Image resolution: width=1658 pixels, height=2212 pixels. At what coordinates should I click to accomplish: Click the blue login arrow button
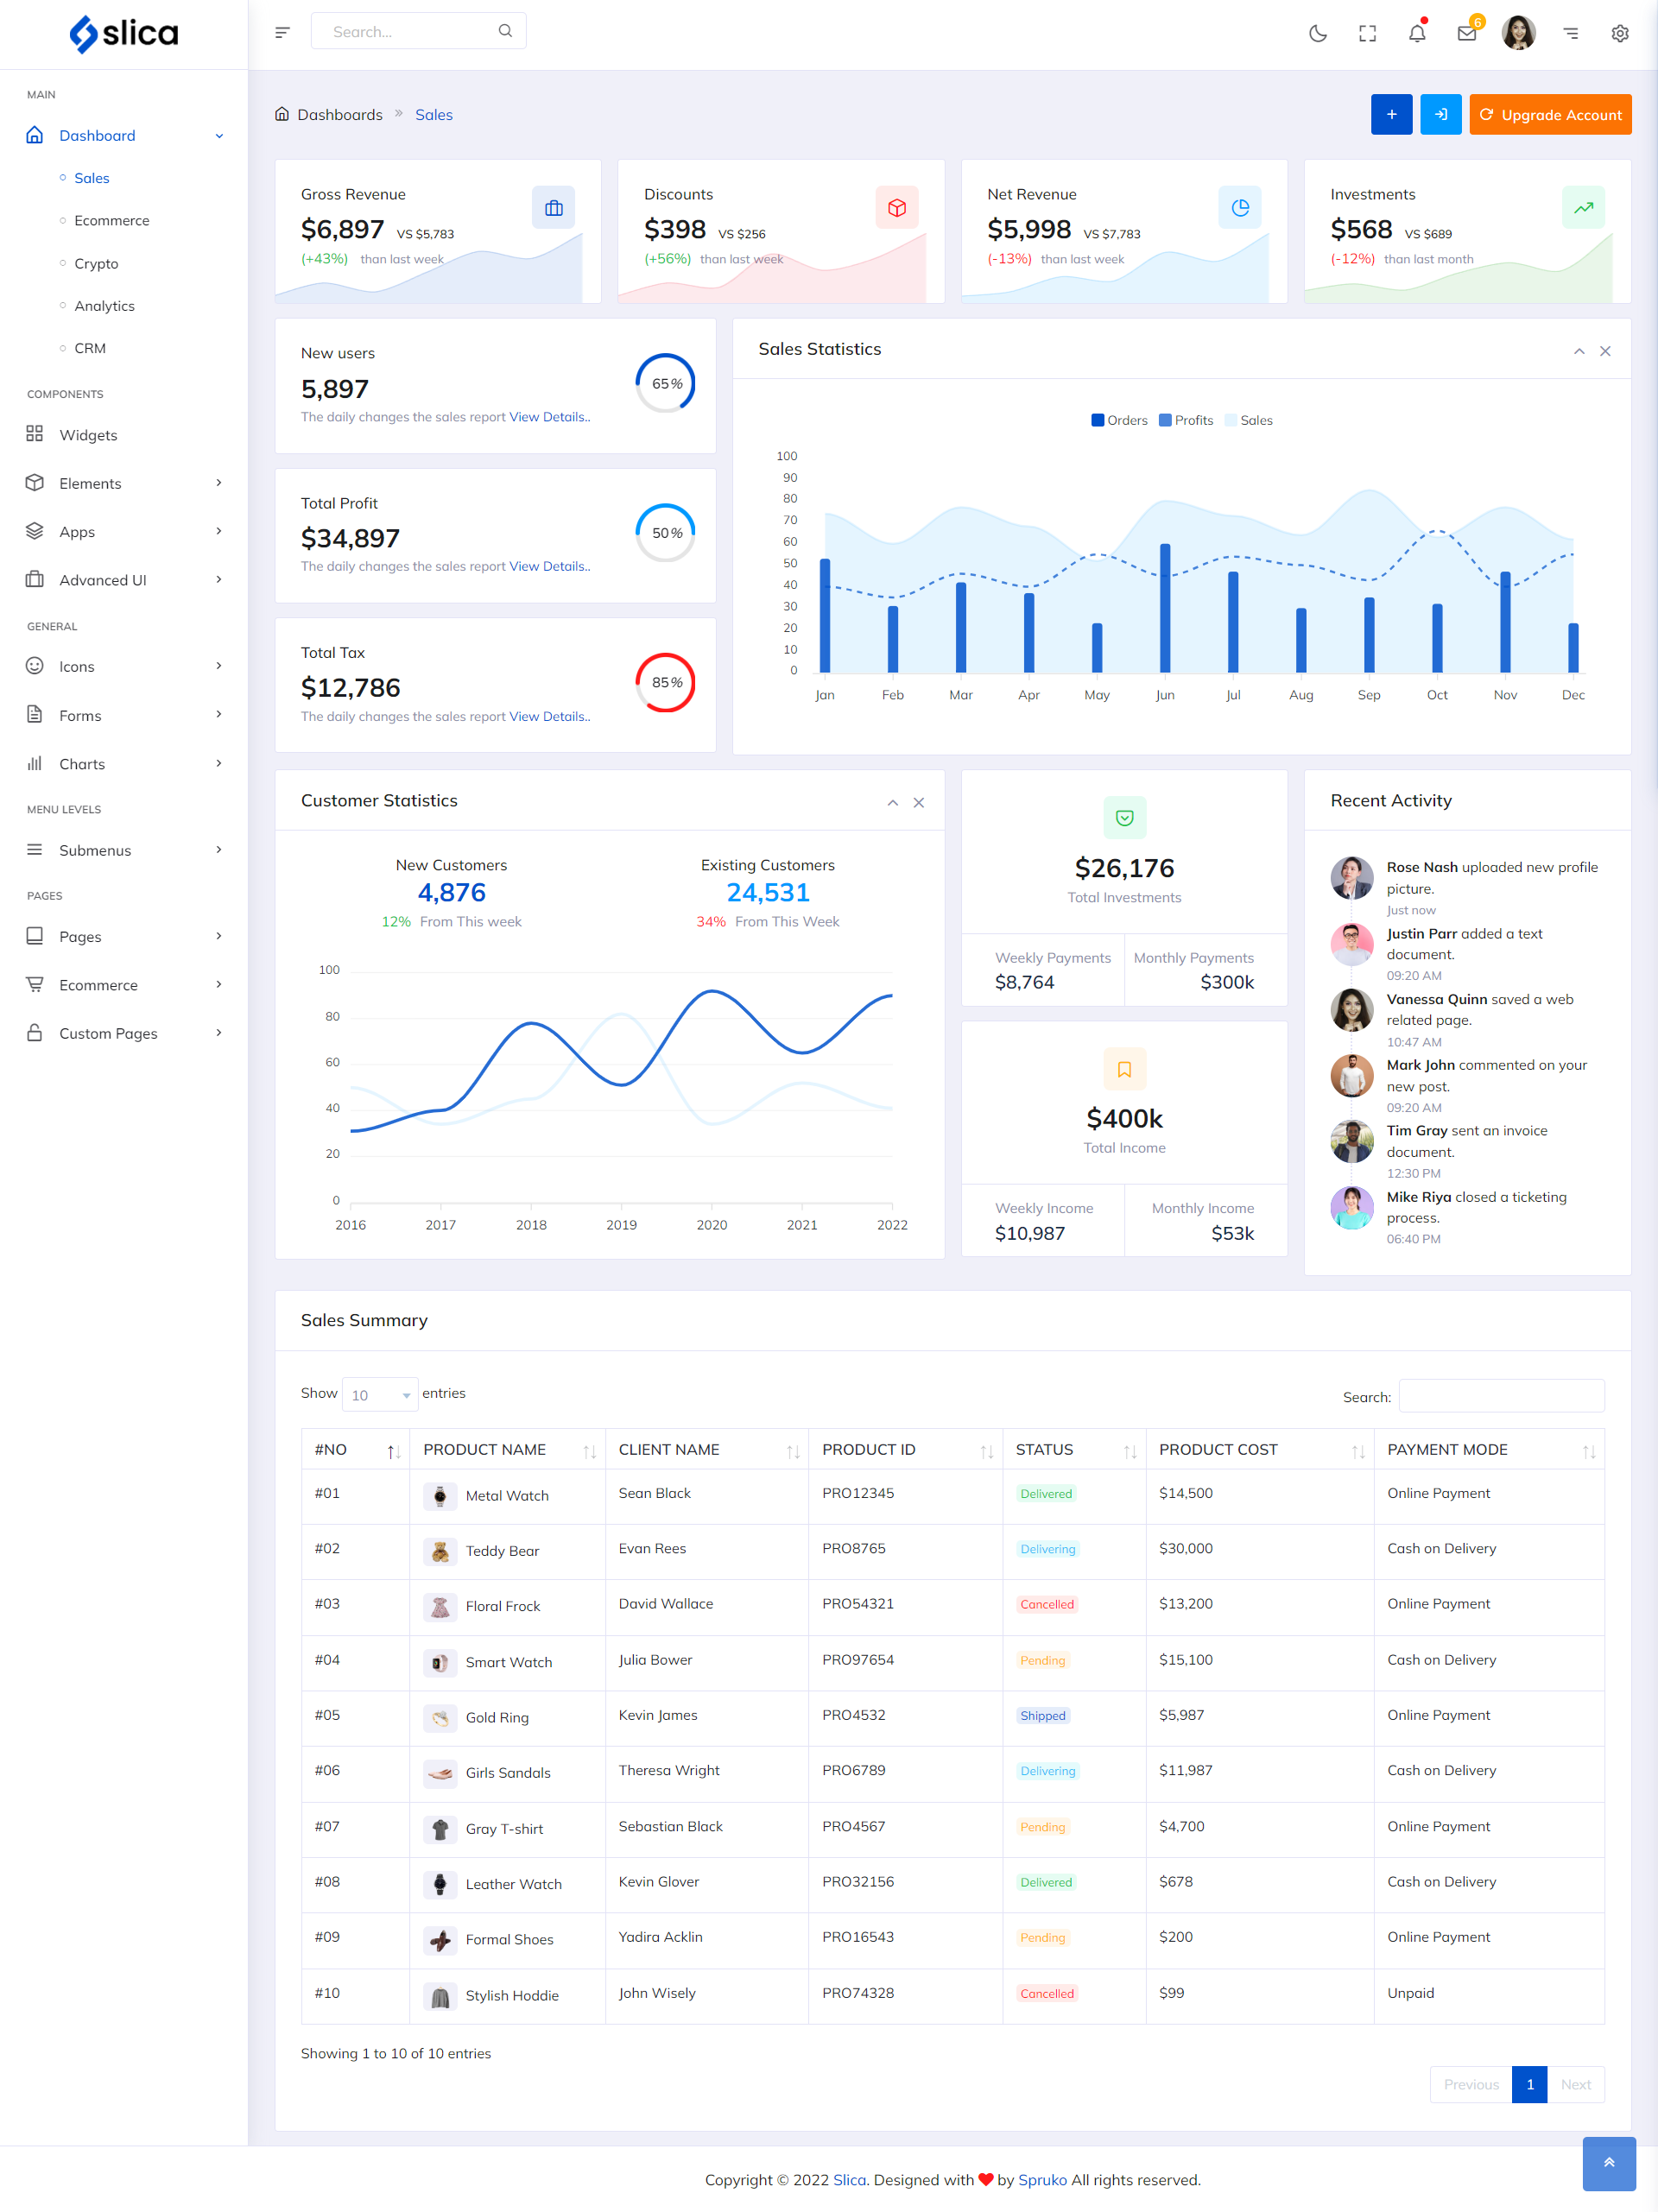[x=1441, y=114]
